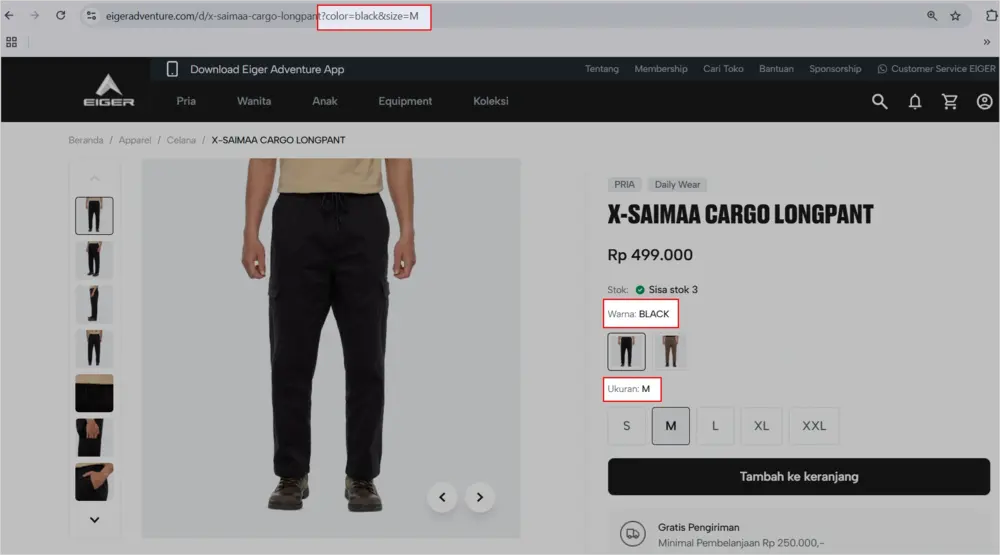This screenshot has width=1000, height=555.
Task: Select the fourth pants thumbnail
Action: point(94,348)
